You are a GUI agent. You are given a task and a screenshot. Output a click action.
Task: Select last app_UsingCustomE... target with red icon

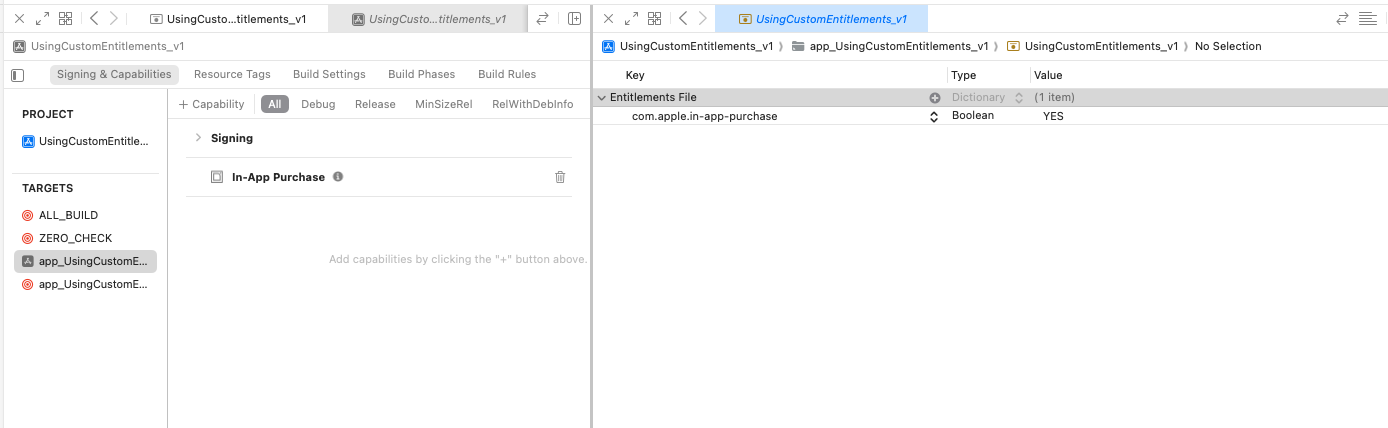pos(86,284)
